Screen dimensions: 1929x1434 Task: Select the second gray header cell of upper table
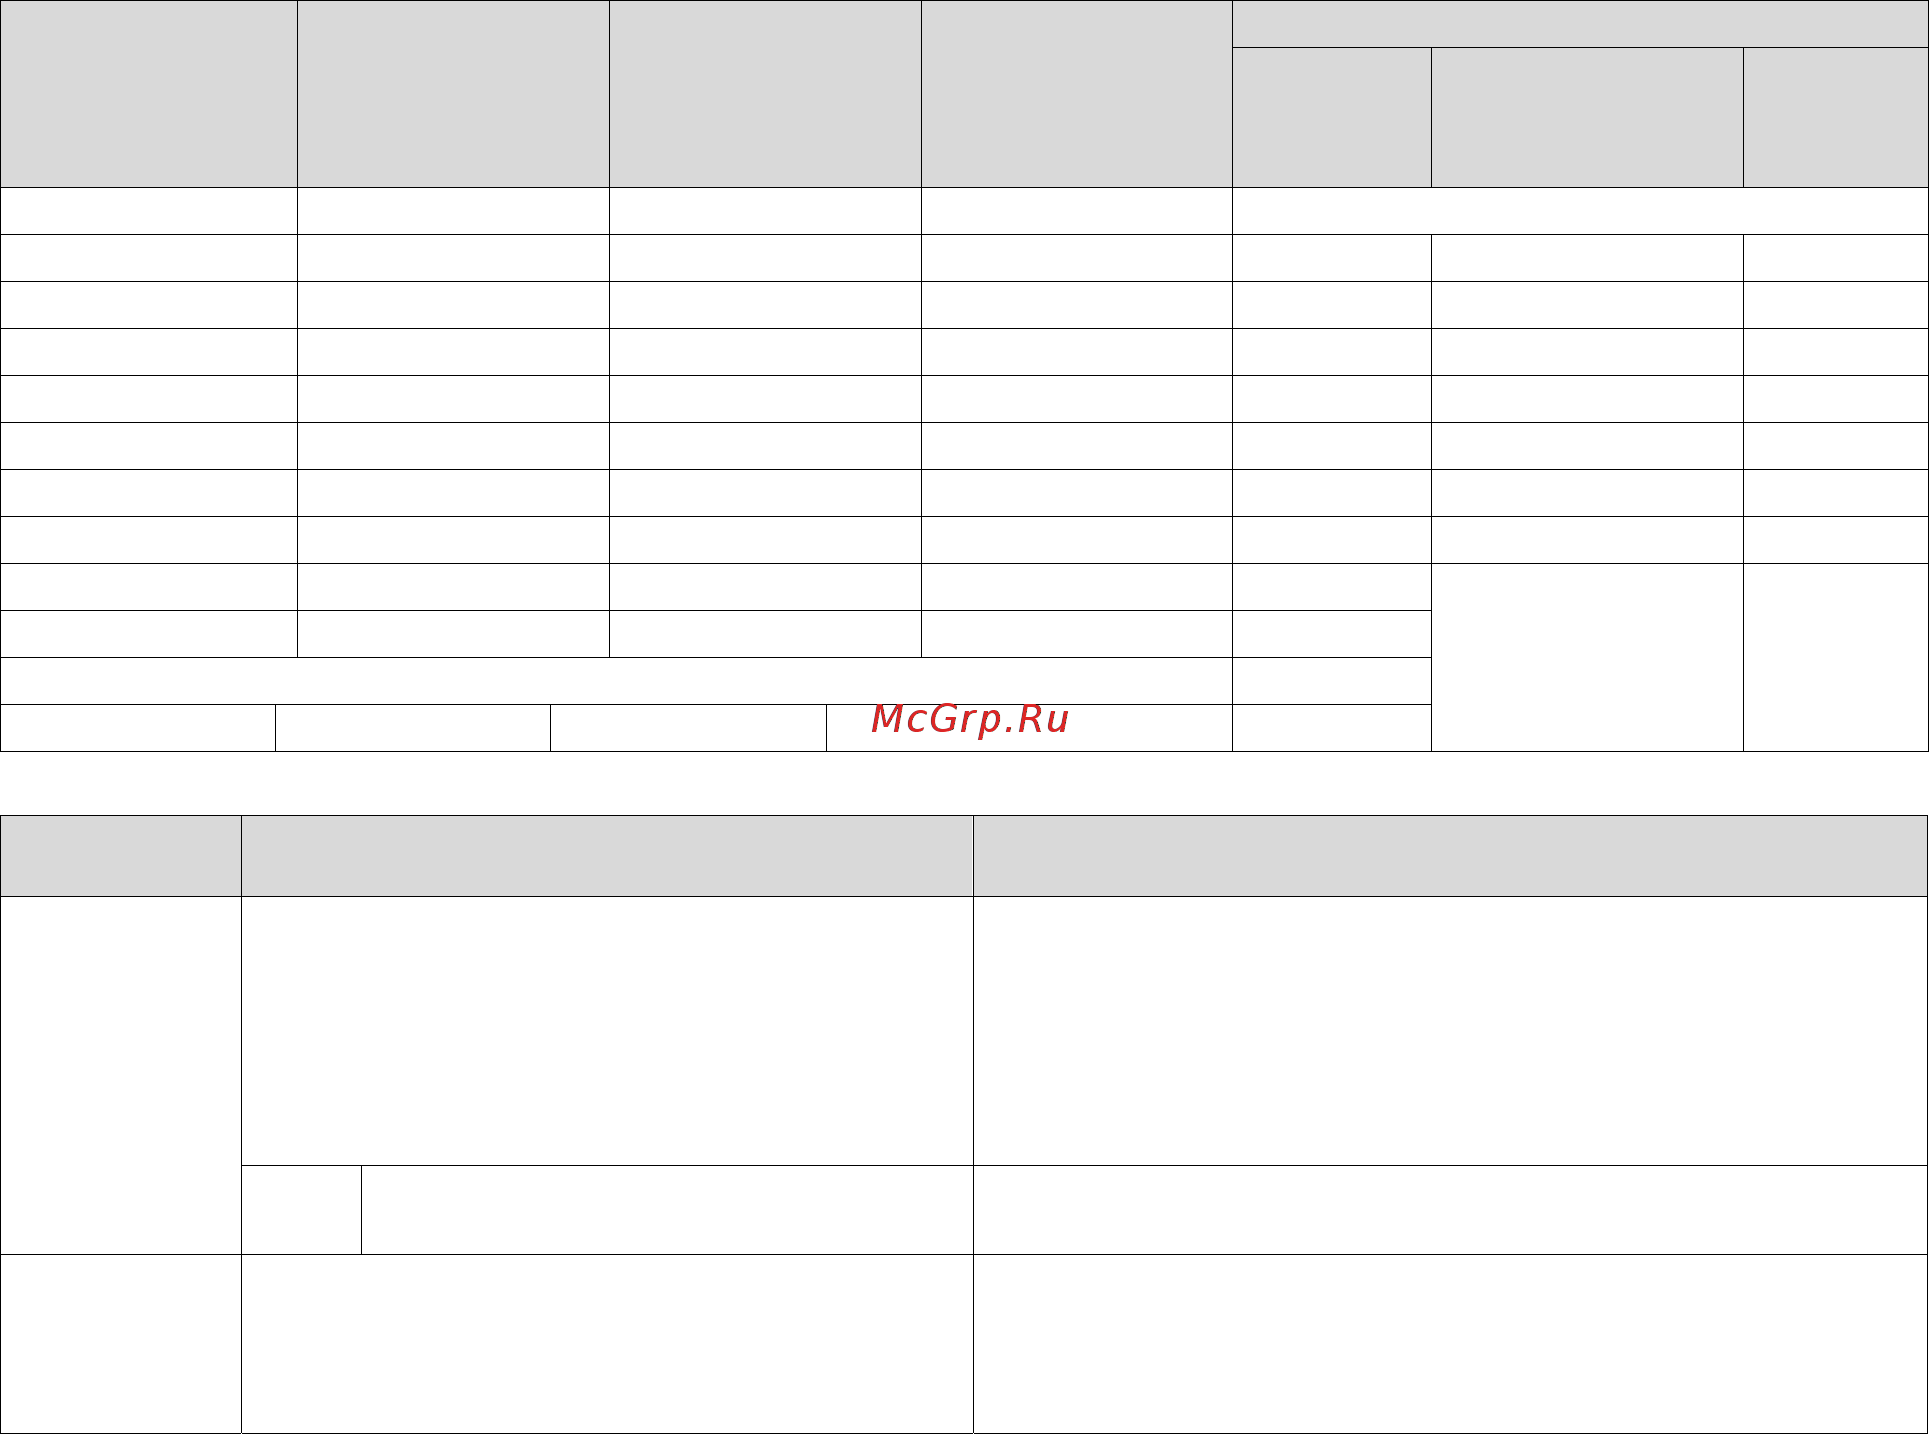pos(453,94)
